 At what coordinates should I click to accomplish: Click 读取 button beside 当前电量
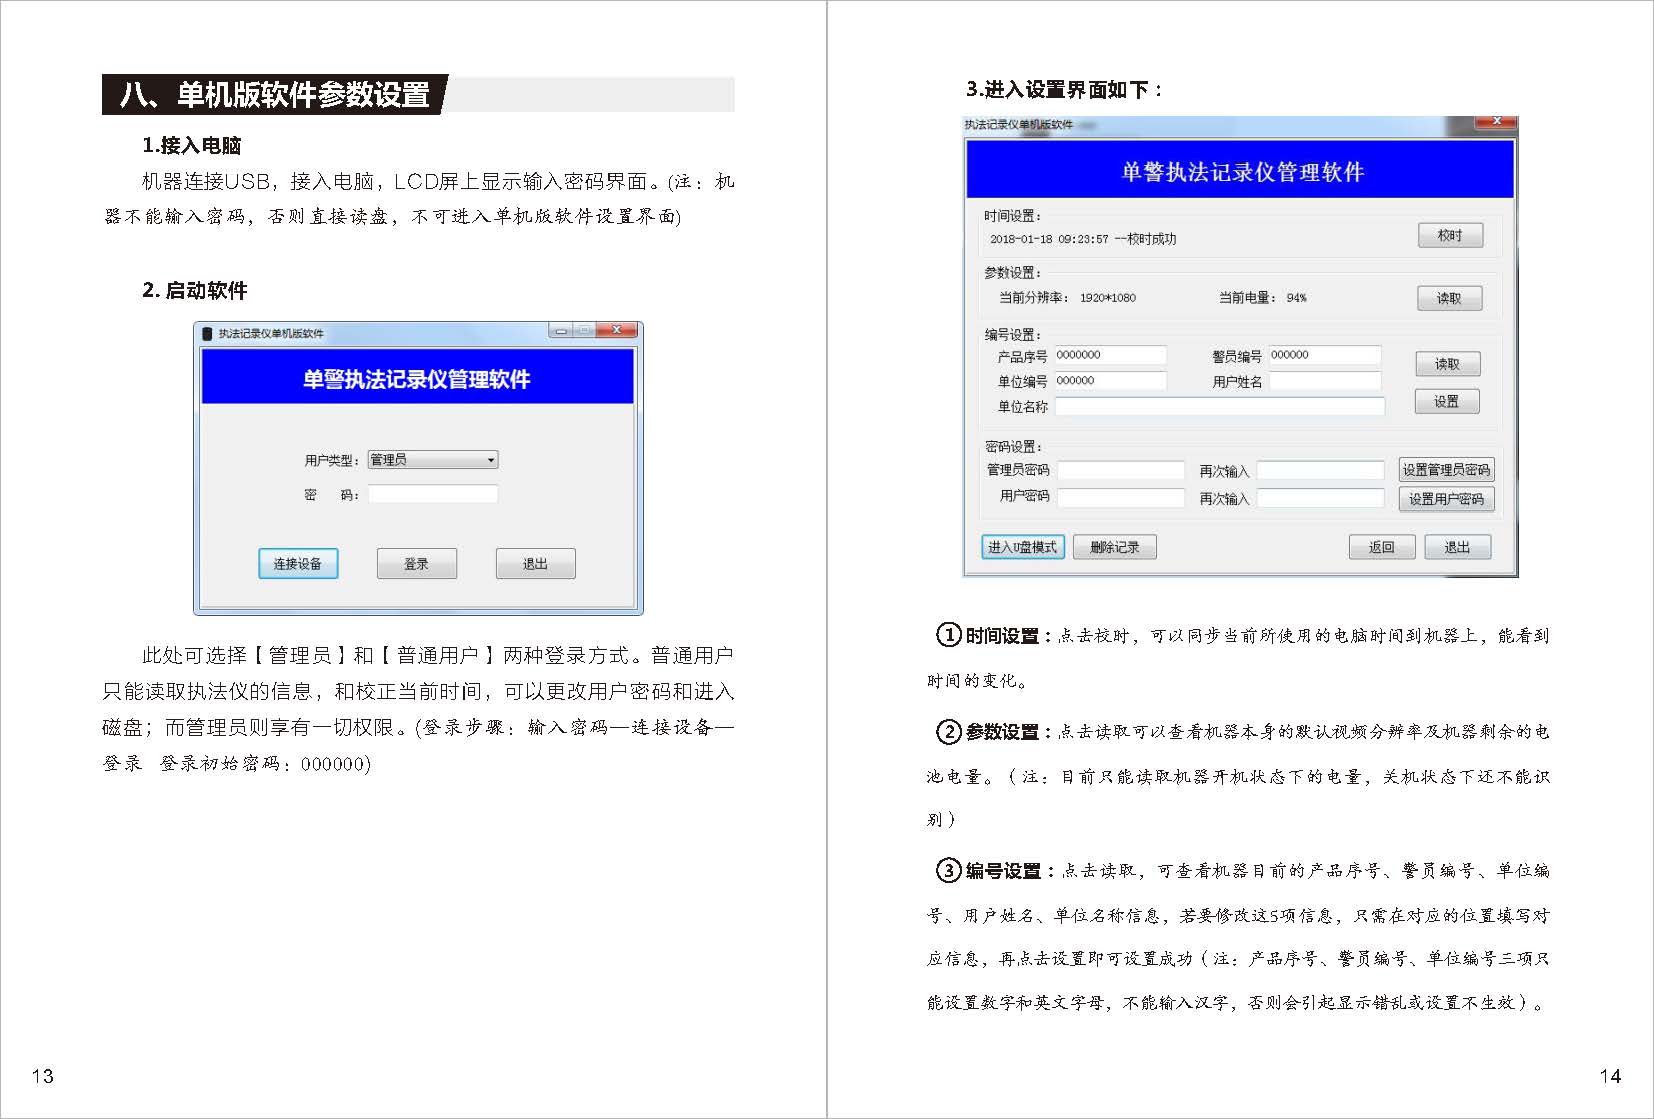[x=1449, y=298]
